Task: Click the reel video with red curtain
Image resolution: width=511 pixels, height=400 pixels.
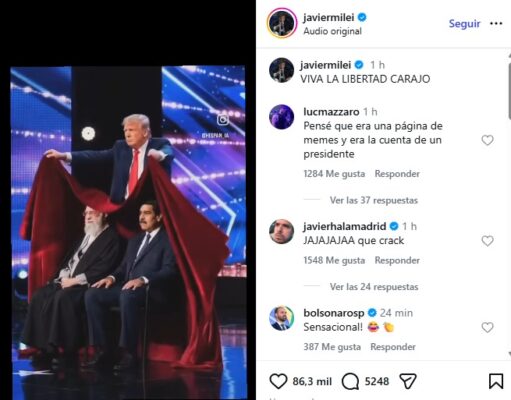Action: point(128,232)
